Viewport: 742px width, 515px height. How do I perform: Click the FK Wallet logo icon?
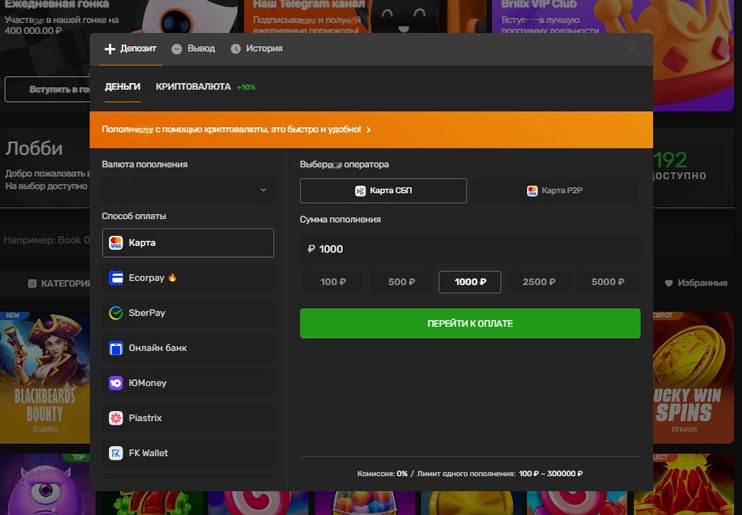116,453
